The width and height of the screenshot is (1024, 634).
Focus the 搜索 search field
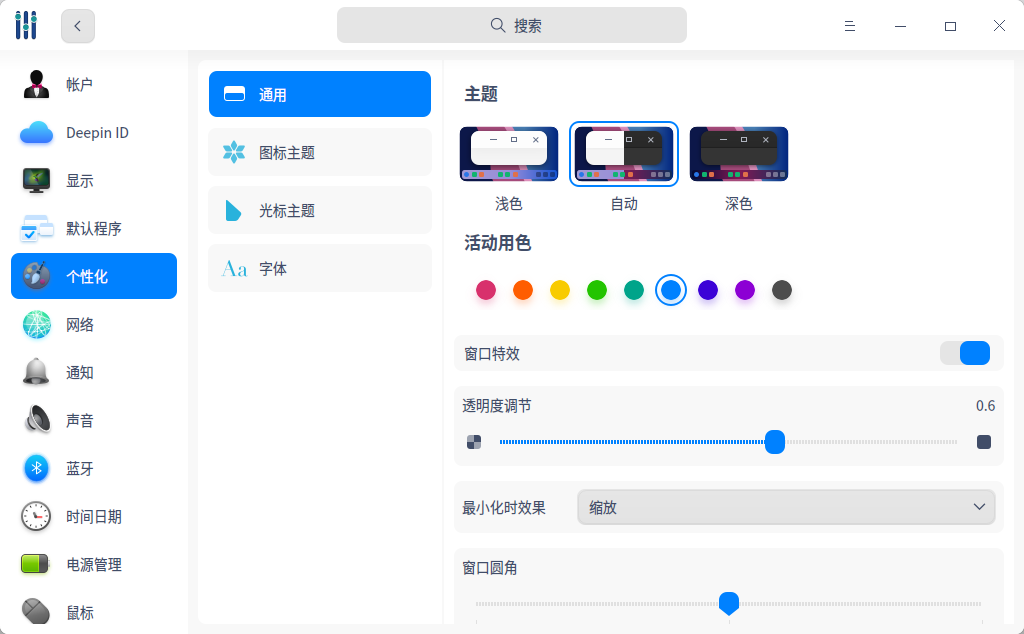point(511,25)
